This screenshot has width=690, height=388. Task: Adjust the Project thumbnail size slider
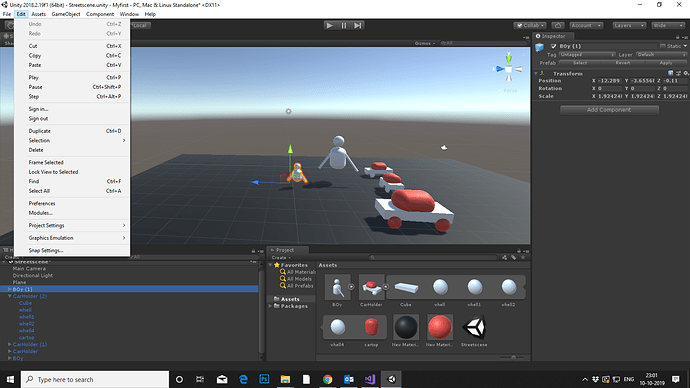coord(513,357)
